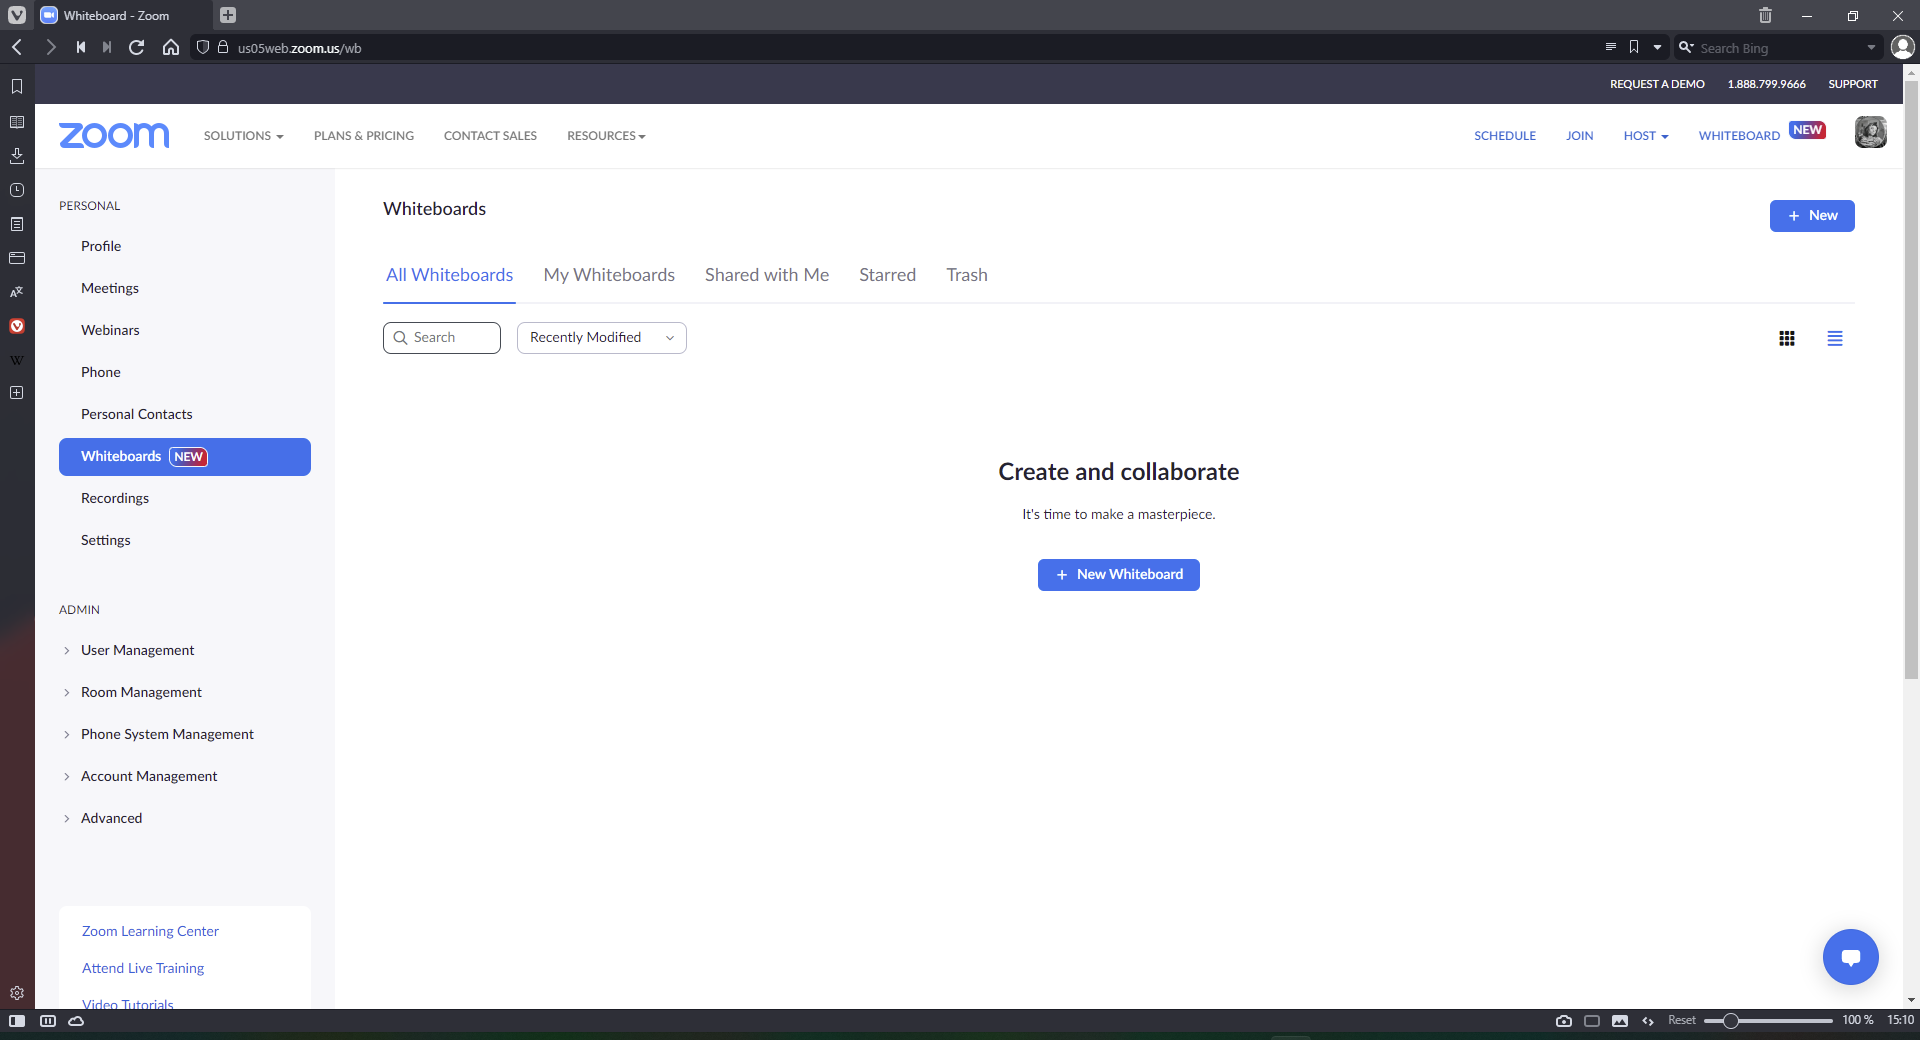Image resolution: width=1920 pixels, height=1040 pixels.
Task: Switch to Starred tab
Action: click(887, 275)
